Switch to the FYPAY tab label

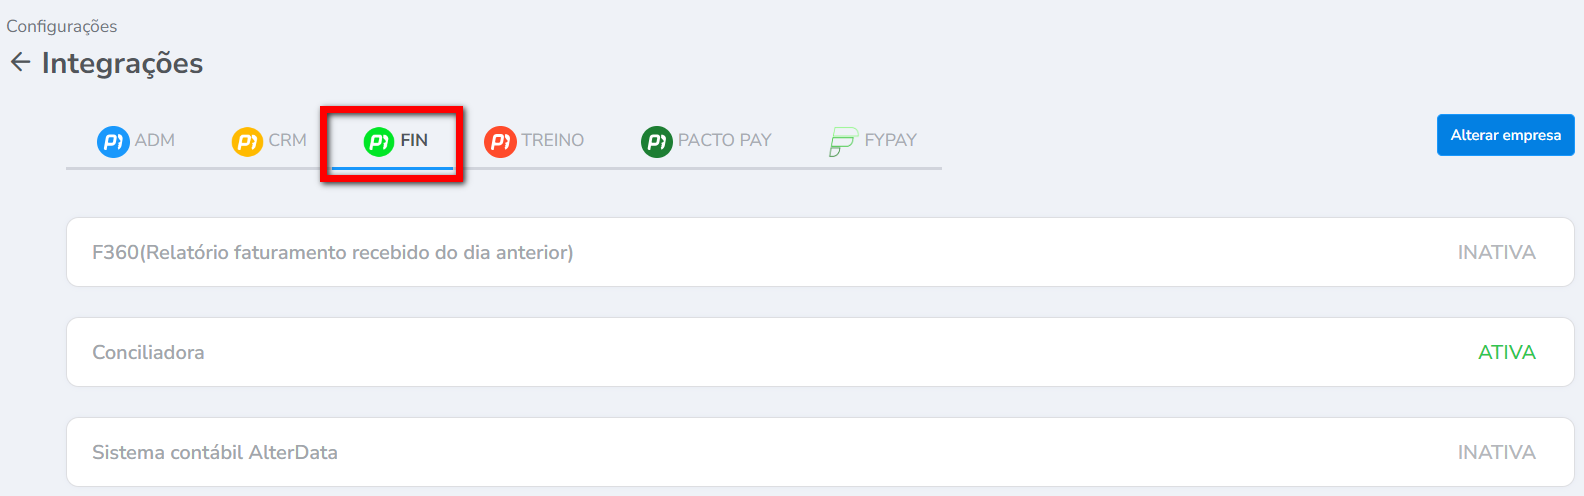[891, 140]
